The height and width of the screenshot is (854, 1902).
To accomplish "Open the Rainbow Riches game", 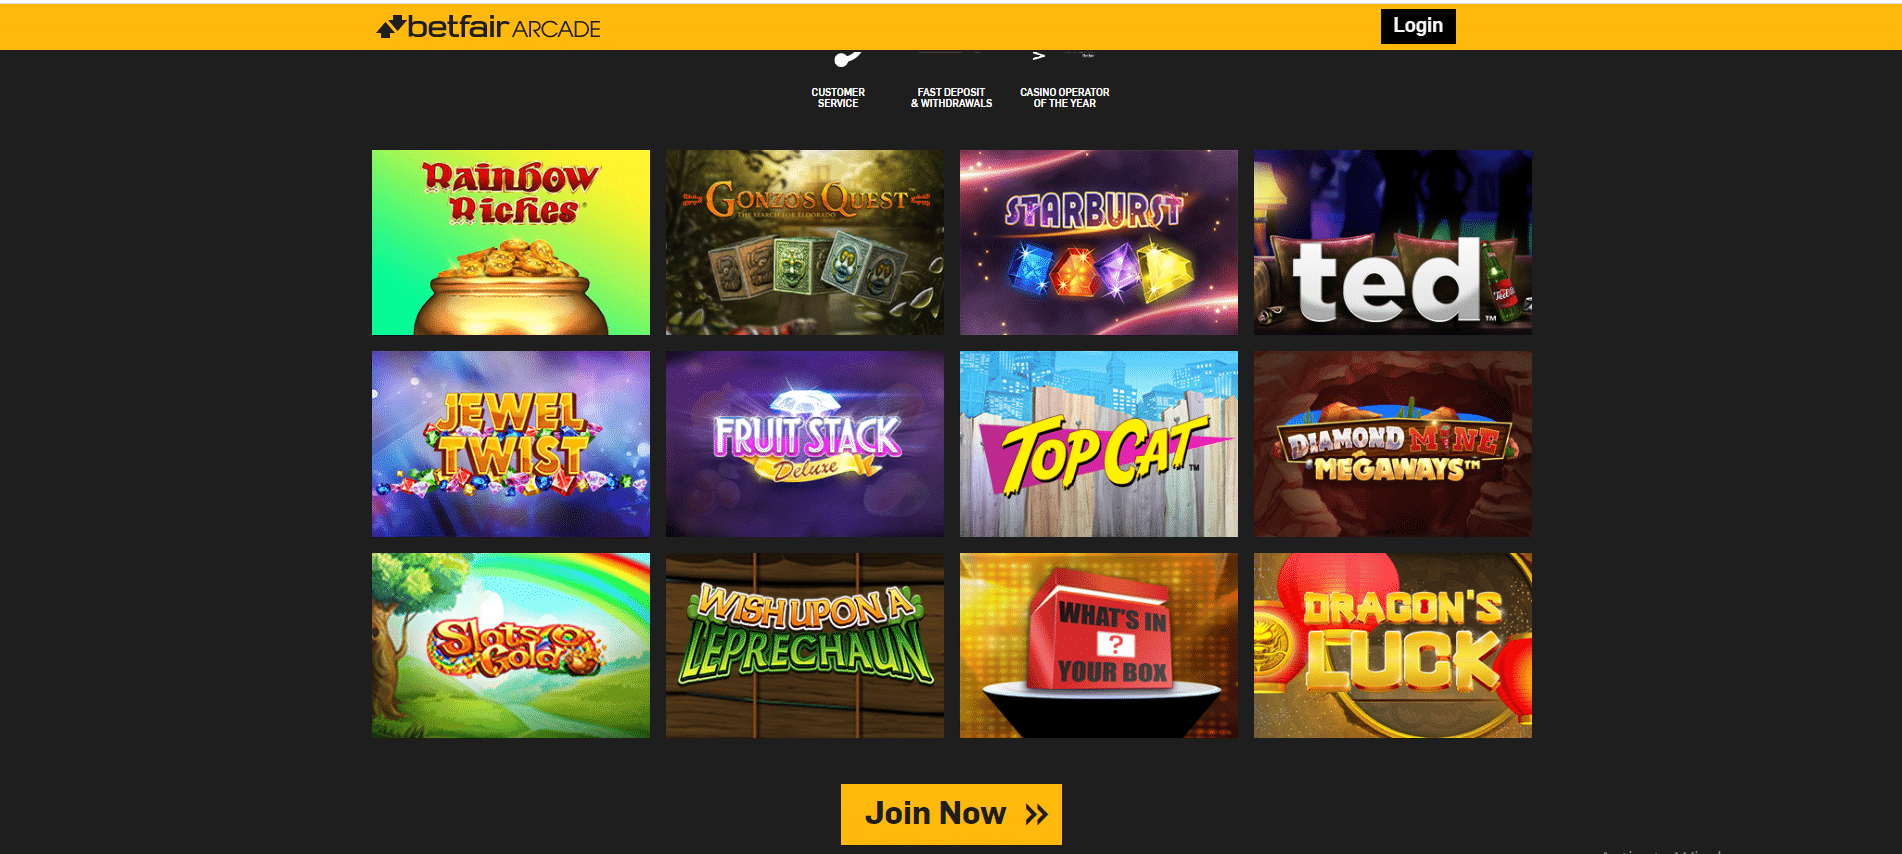I will point(511,243).
